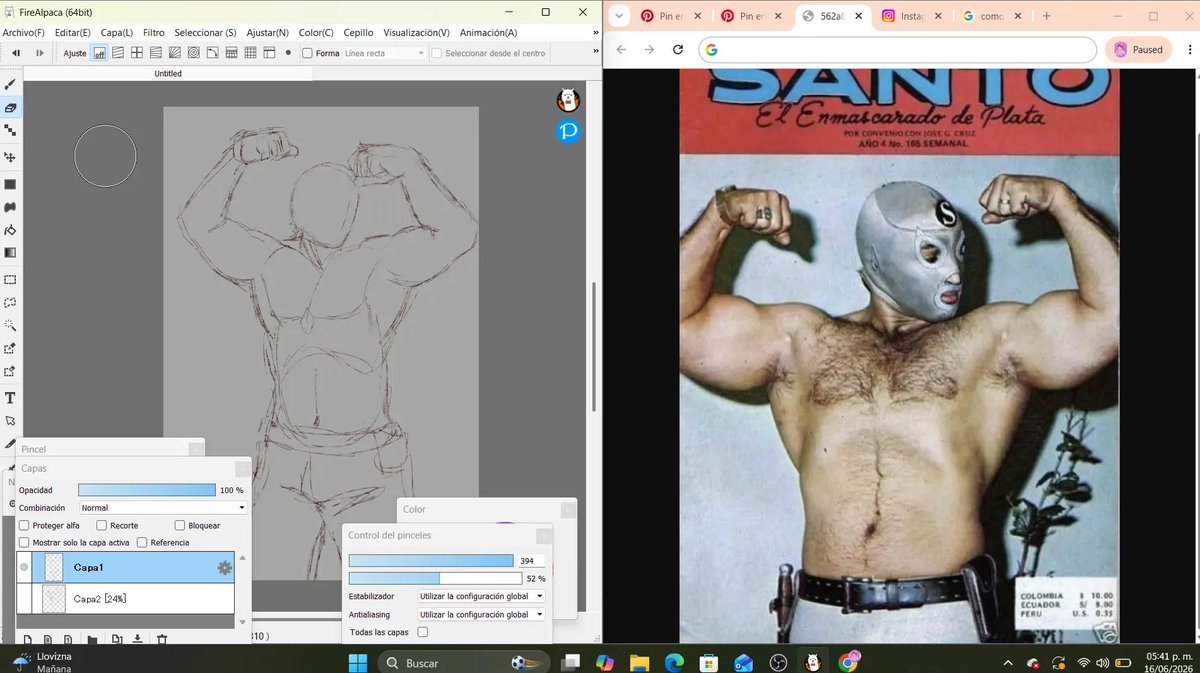Open the Archivo(F) menu
This screenshot has width=1200, height=673.
point(23,33)
